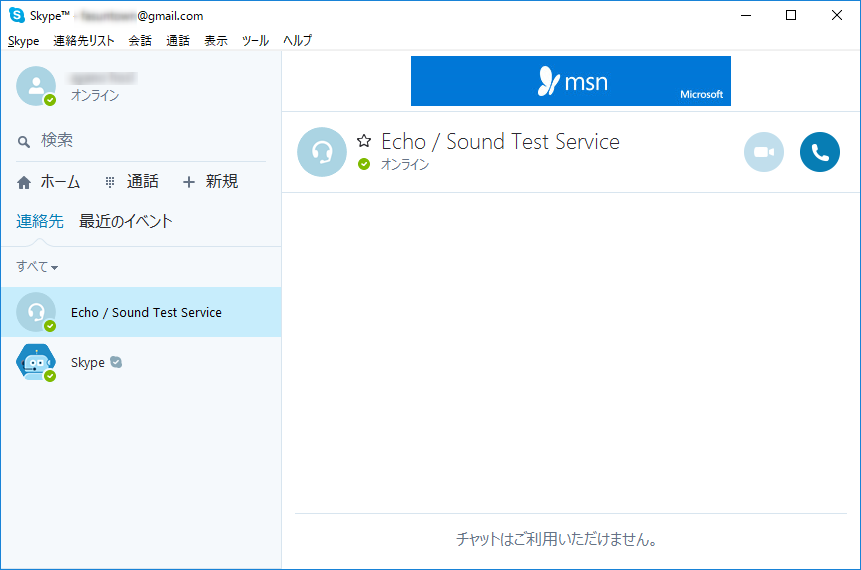Switch to the 連絡先 tab
This screenshot has height=570, width=861.
pos(40,221)
